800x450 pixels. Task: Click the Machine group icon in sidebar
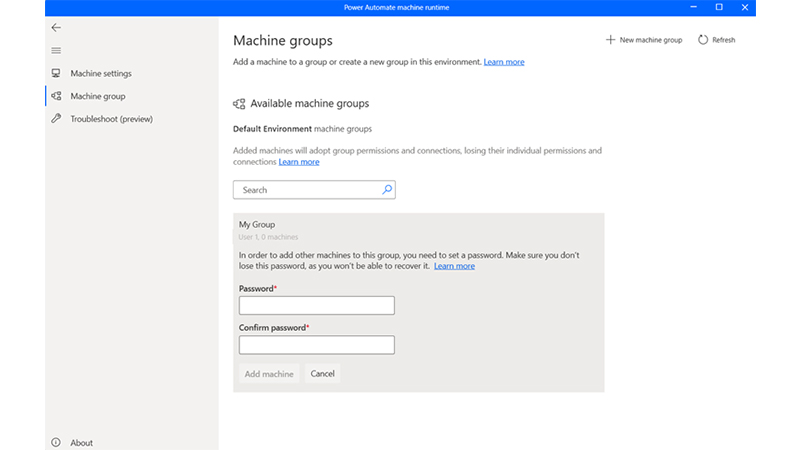point(56,97)
